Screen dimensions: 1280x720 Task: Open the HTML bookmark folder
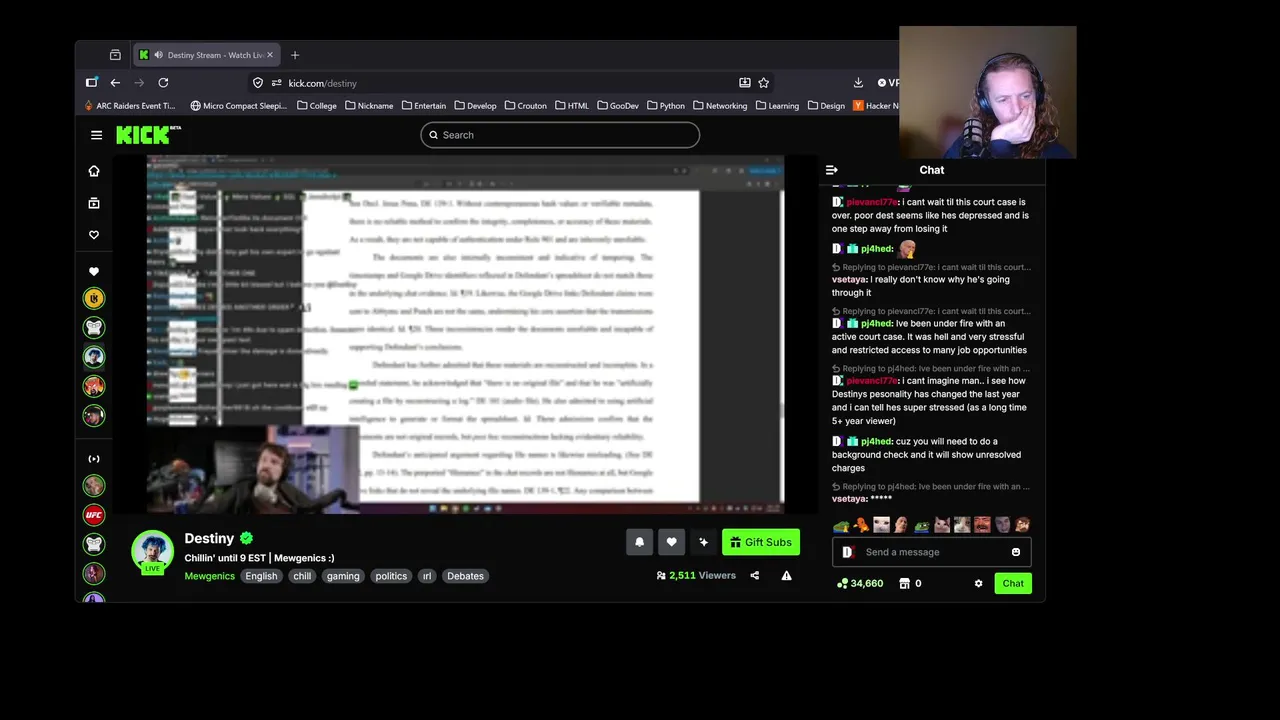click(571, 106)
